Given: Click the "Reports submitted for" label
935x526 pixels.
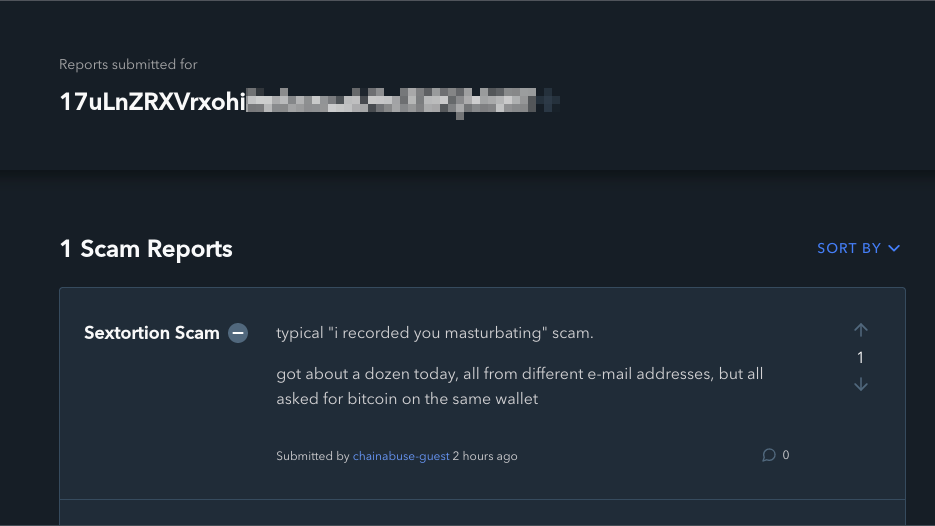Looking at the screenshot, I should (x=128, y=65).
